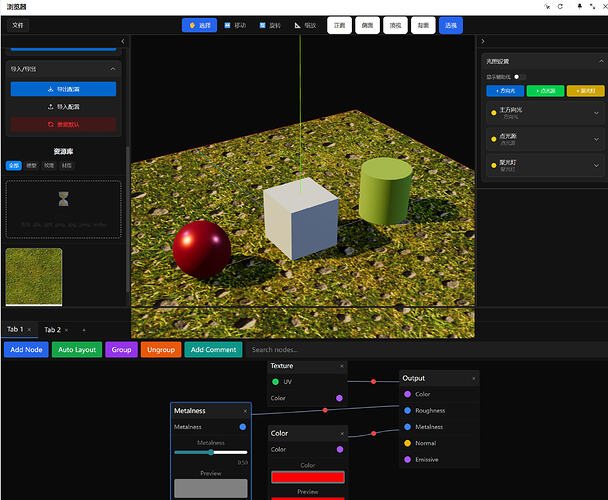
Task: Collapse the right sidebar panel arrow
Action: (483, 41)
